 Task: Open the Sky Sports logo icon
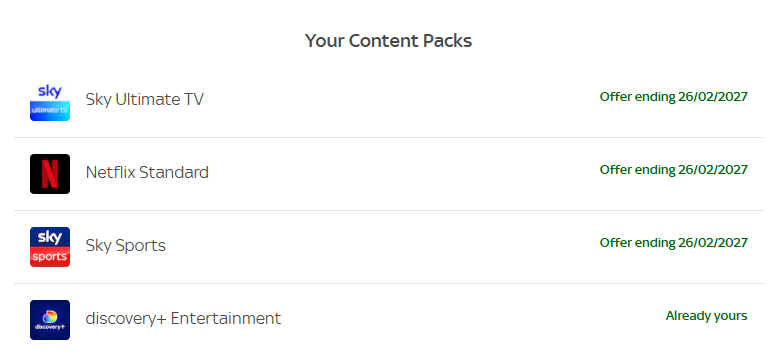[50, 247]
